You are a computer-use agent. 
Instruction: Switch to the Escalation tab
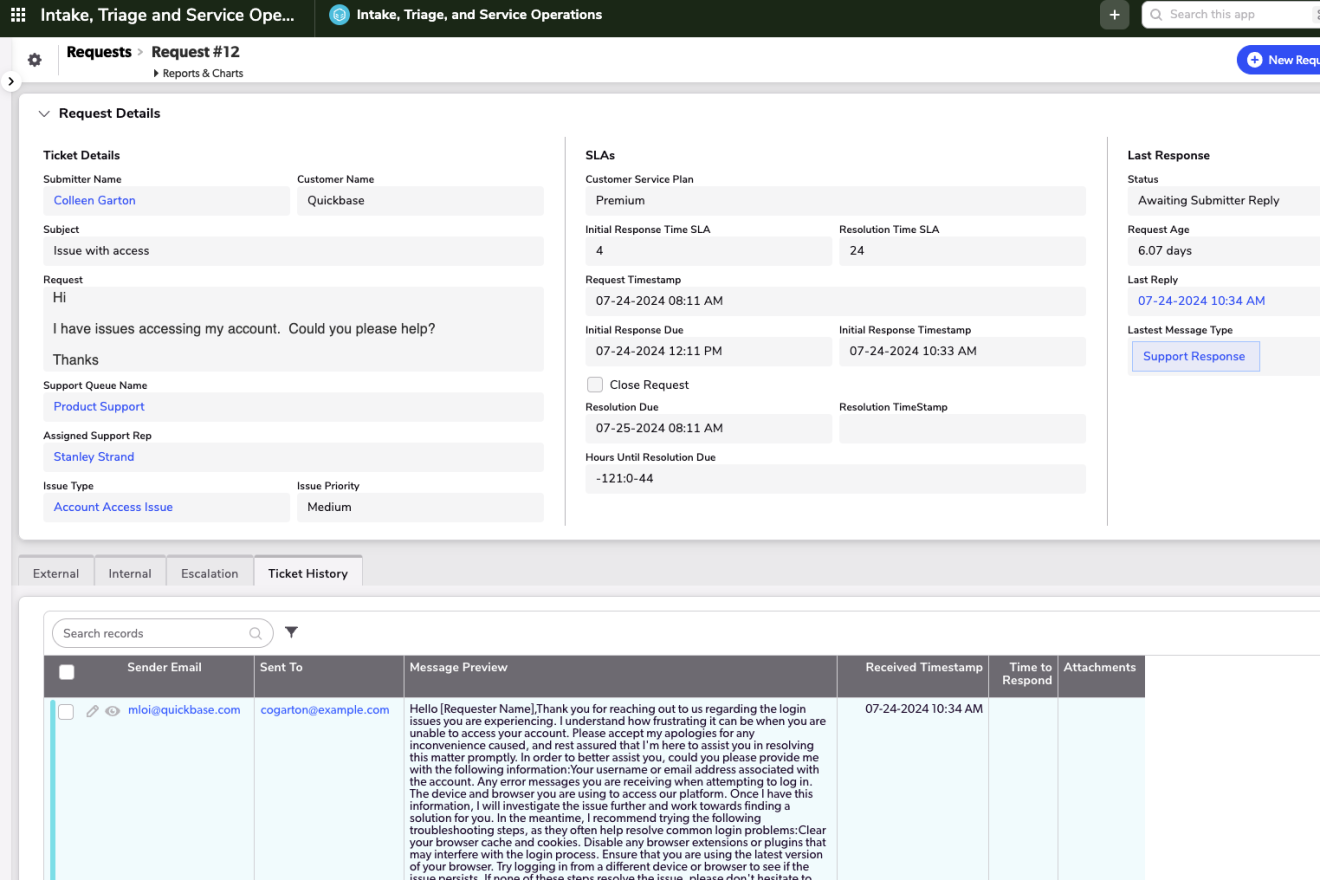click(209, 573)
